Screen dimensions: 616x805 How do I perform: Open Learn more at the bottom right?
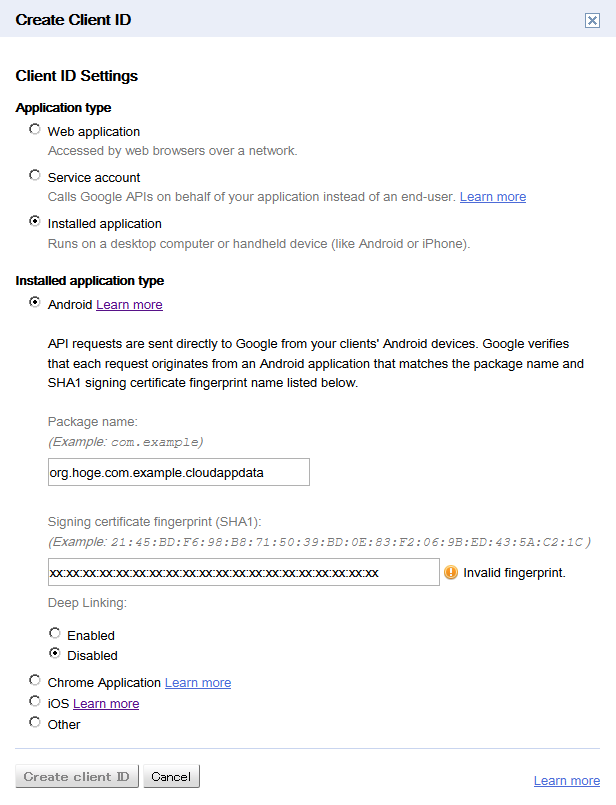tap(566, 780)
